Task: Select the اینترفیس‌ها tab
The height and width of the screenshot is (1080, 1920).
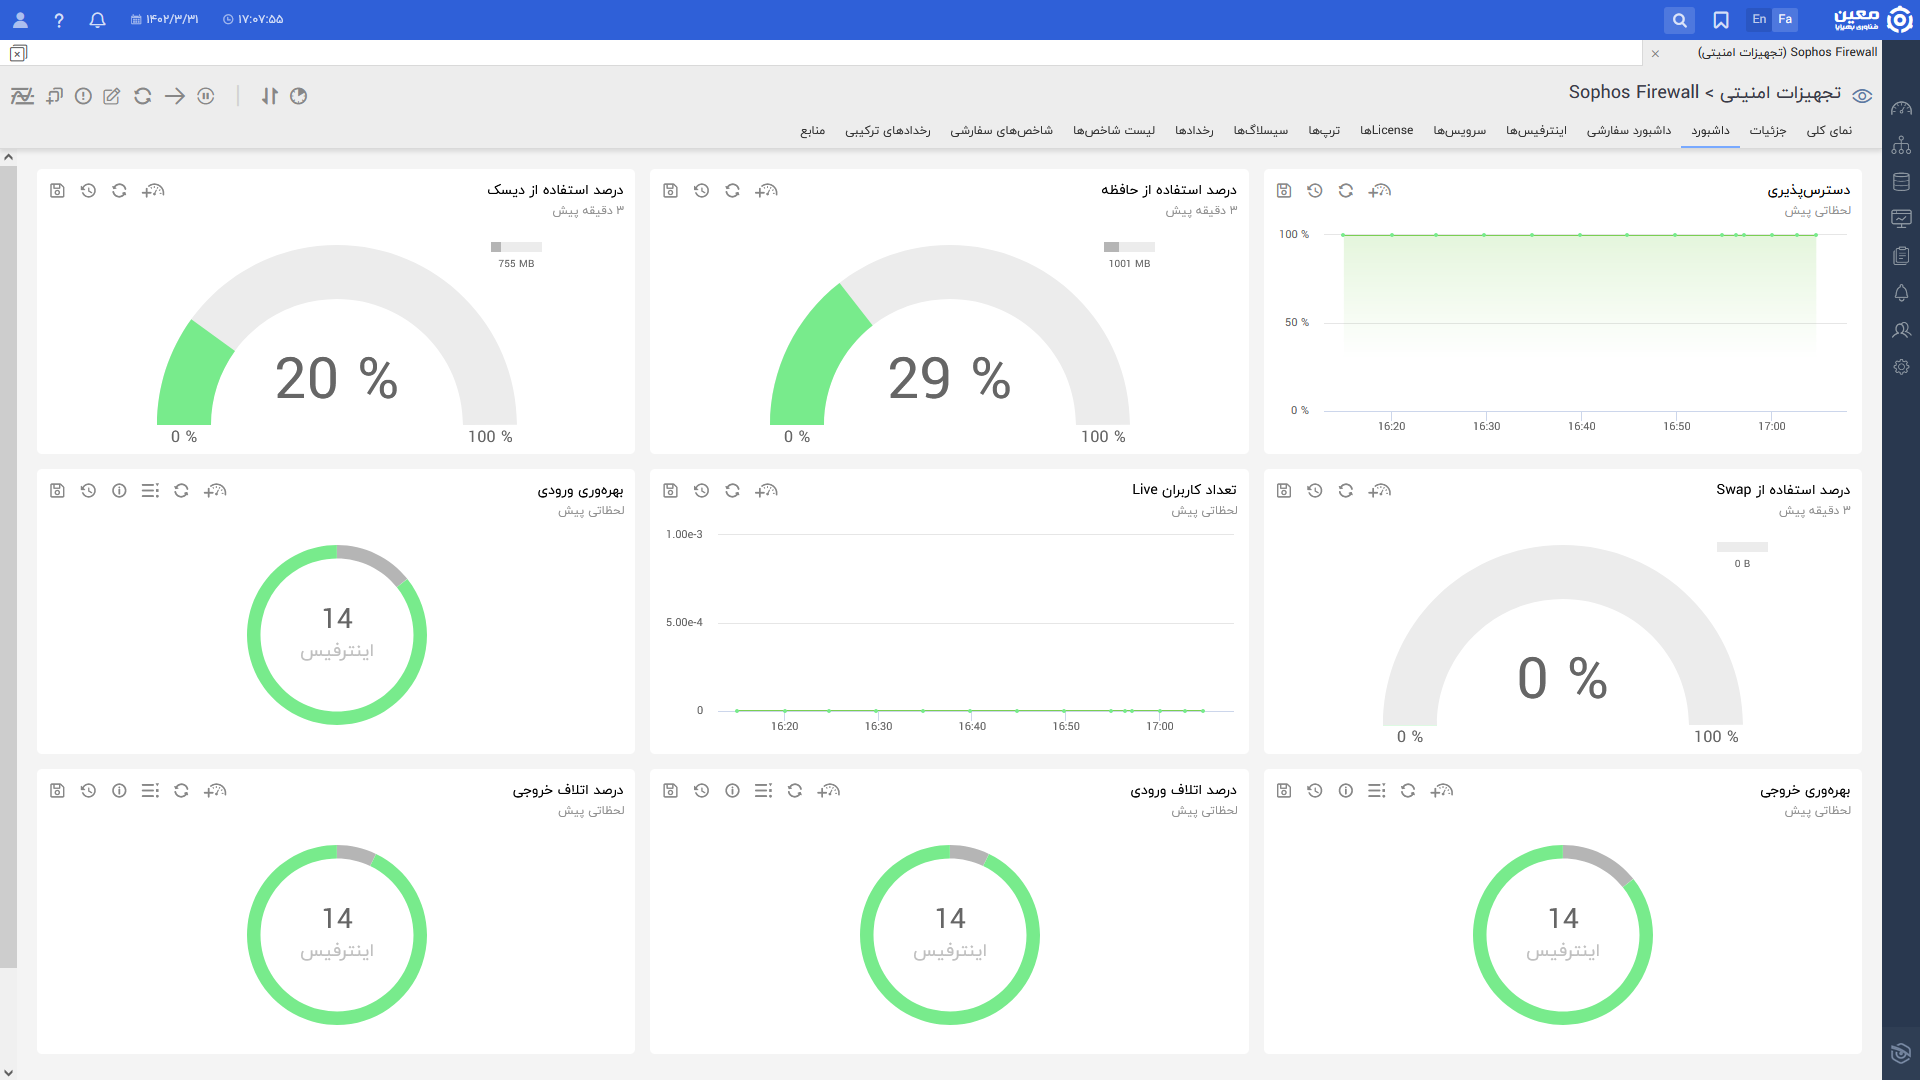Action: click(1536, 131)
